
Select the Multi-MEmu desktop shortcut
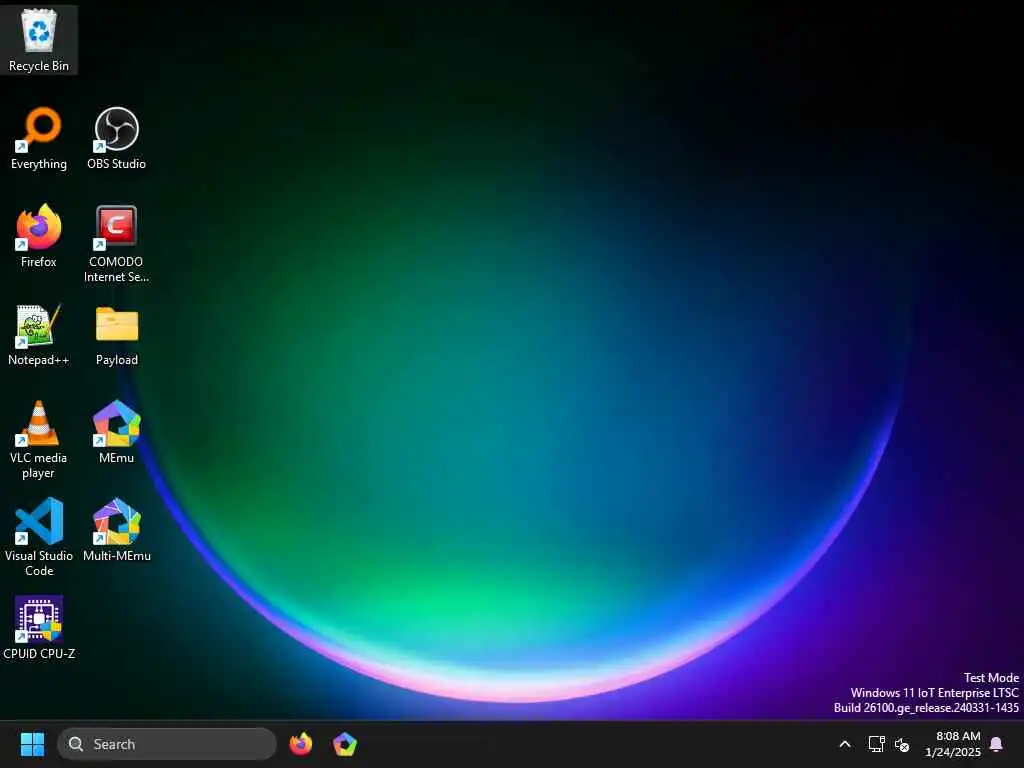click(x=116, y=530)
